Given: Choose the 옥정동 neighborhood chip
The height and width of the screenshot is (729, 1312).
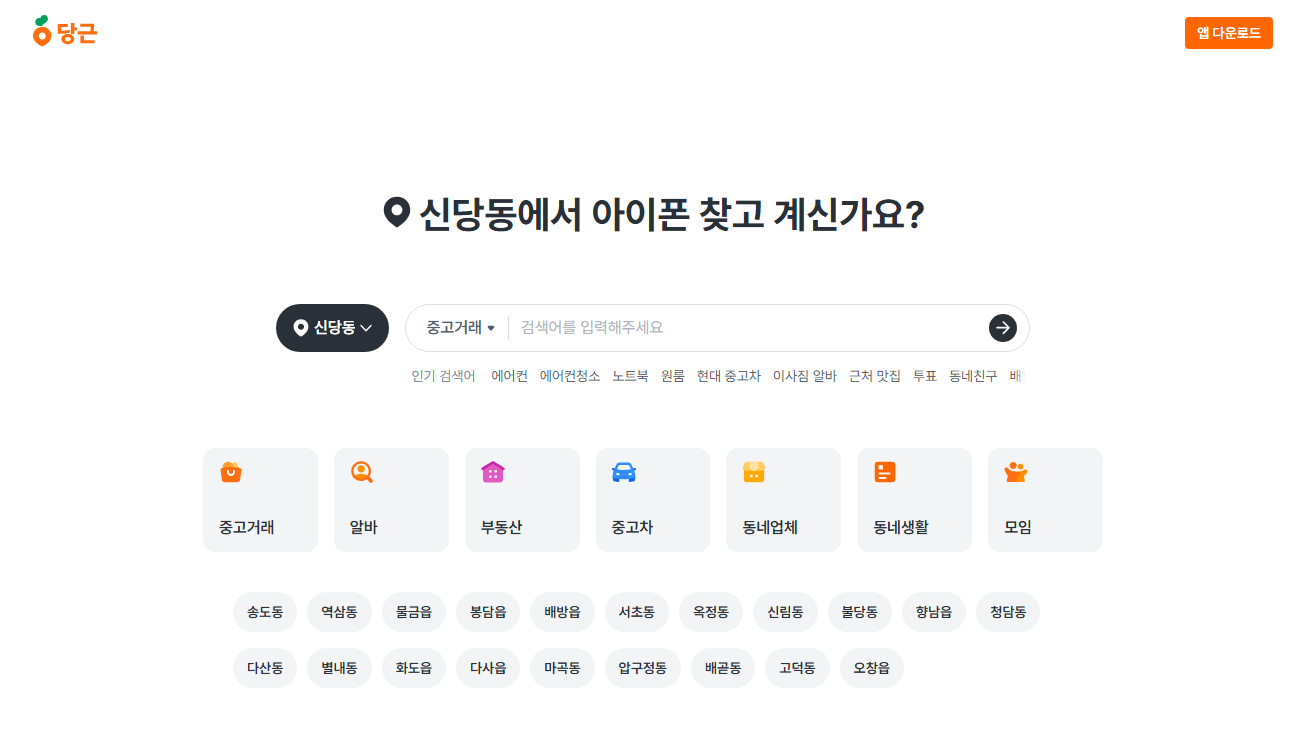Looking at the screenshot, I should (x=711, y=612).
